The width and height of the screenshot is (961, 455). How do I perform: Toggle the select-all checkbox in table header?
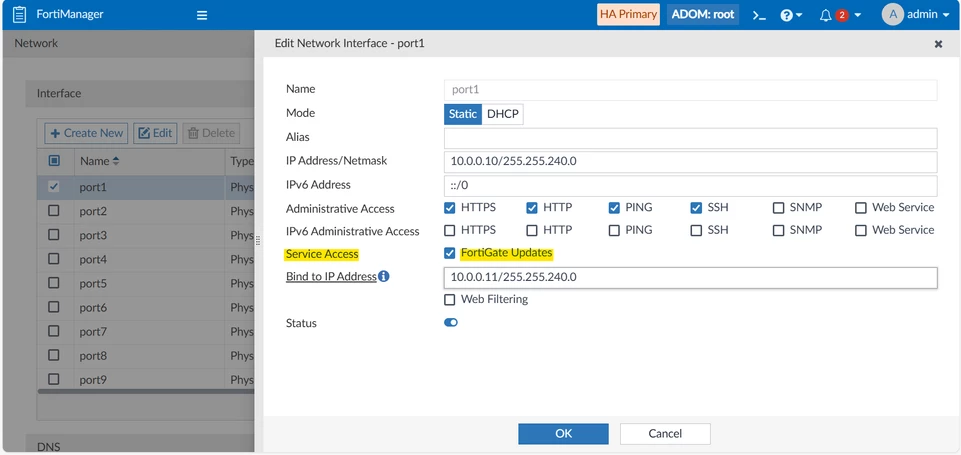pos(54,161)
